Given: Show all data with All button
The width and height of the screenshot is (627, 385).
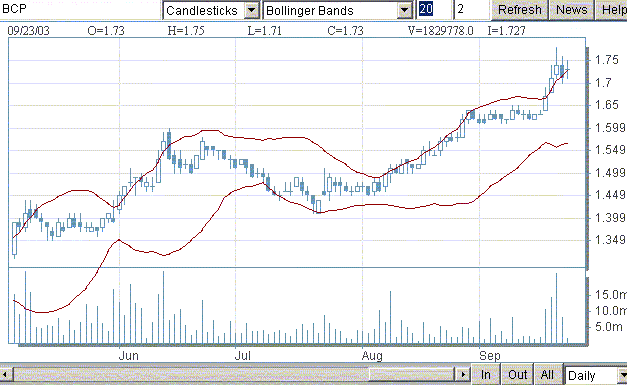Looking at the screenshot, I should [x=547, y=375].
